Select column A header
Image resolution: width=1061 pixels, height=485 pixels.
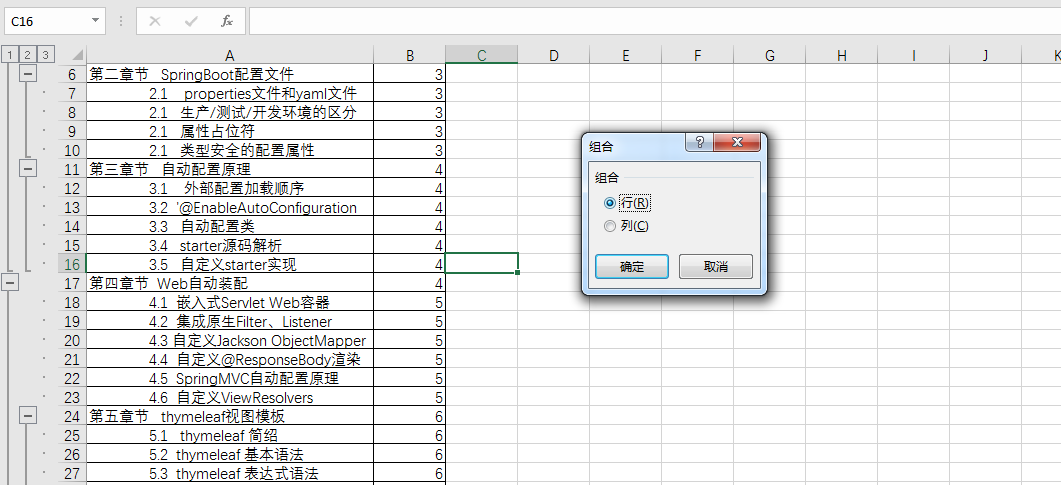click(230, 55)
